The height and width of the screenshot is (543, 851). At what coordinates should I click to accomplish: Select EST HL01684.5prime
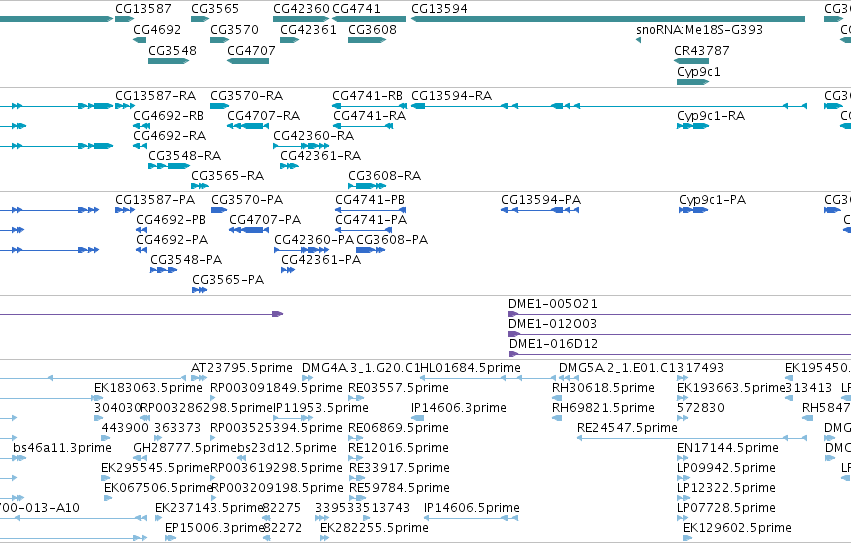tap(488, 378)
